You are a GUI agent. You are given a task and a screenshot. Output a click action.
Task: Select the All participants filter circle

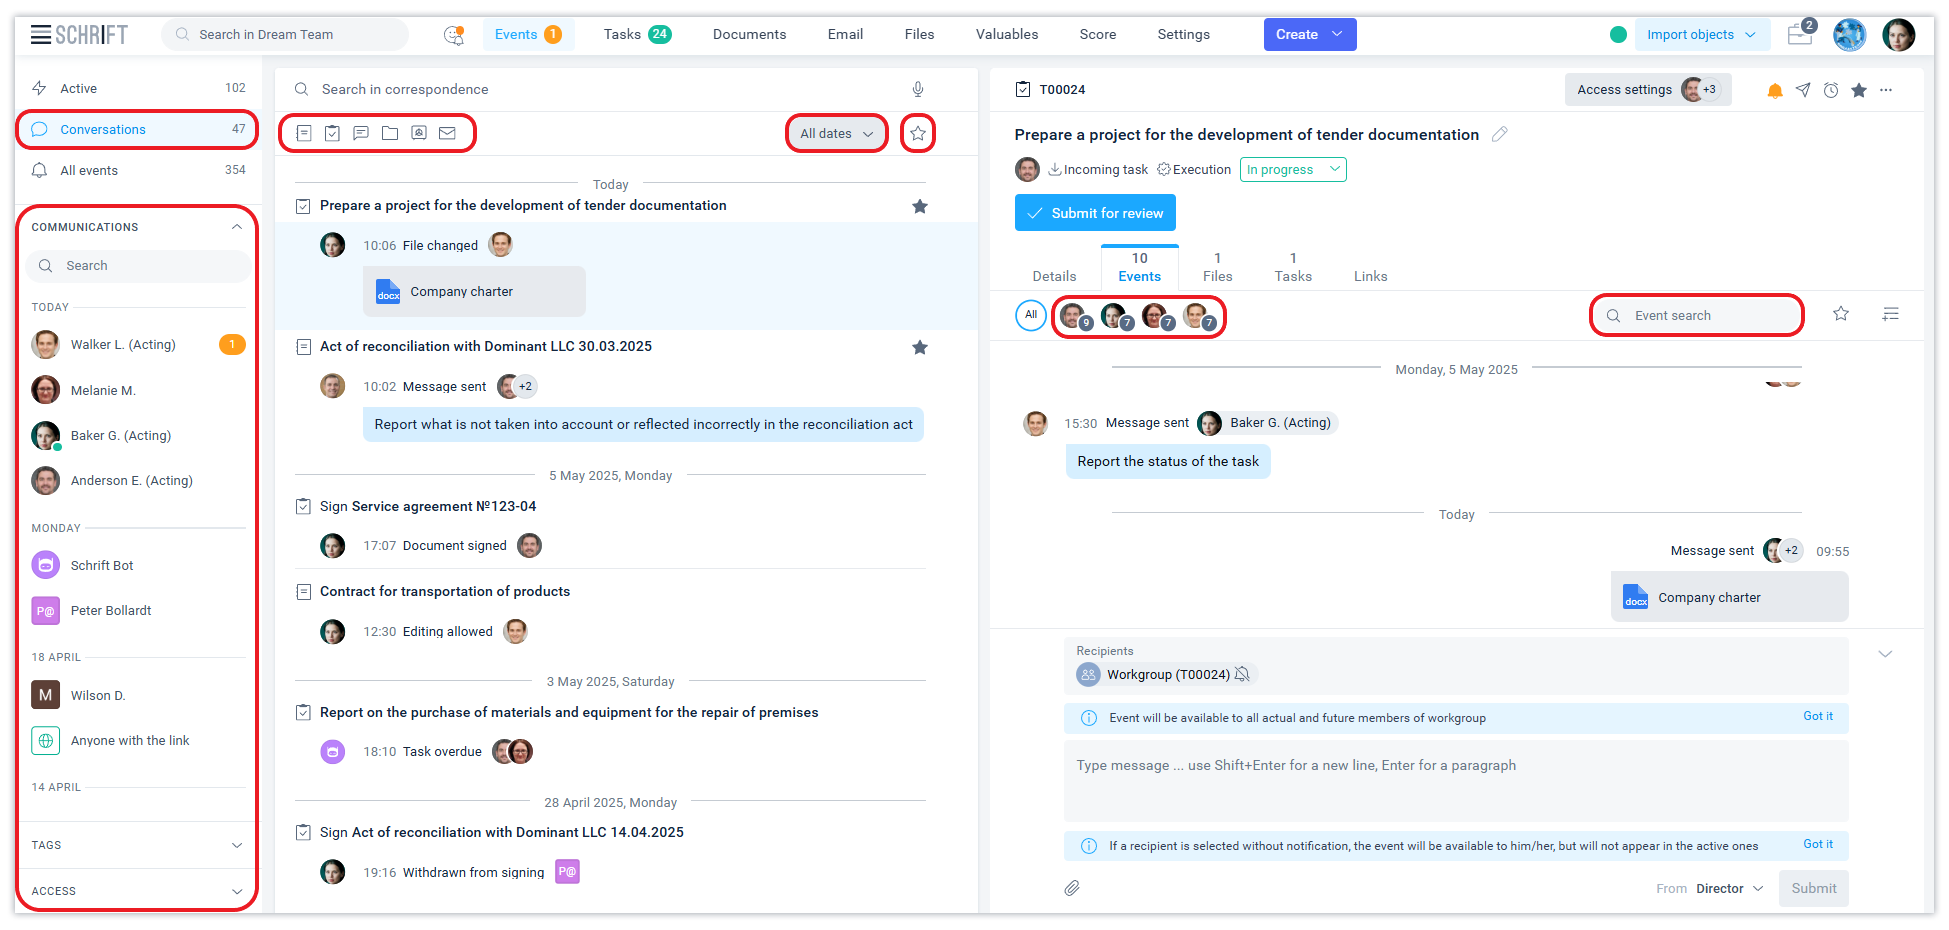pyautogui.click(x=1030, y=315)
